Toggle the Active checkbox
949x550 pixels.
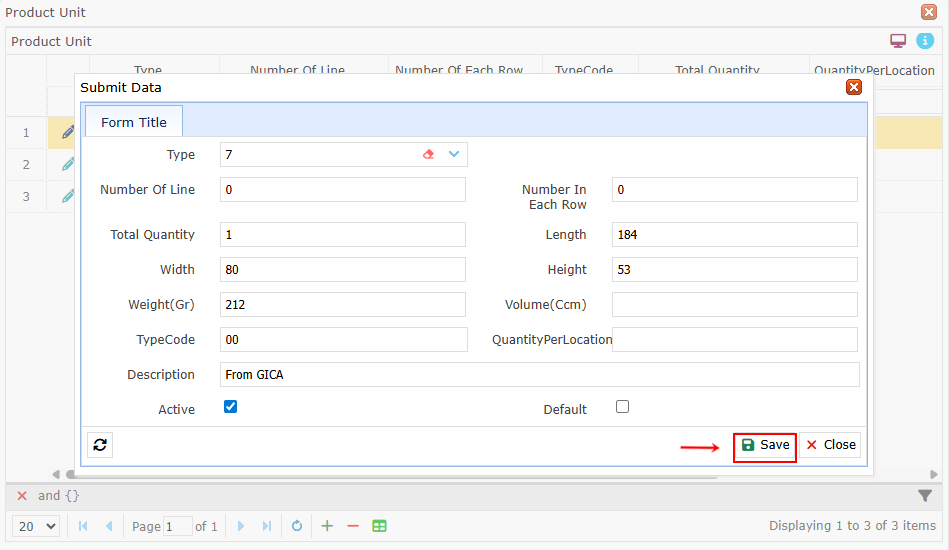[230, 407]
